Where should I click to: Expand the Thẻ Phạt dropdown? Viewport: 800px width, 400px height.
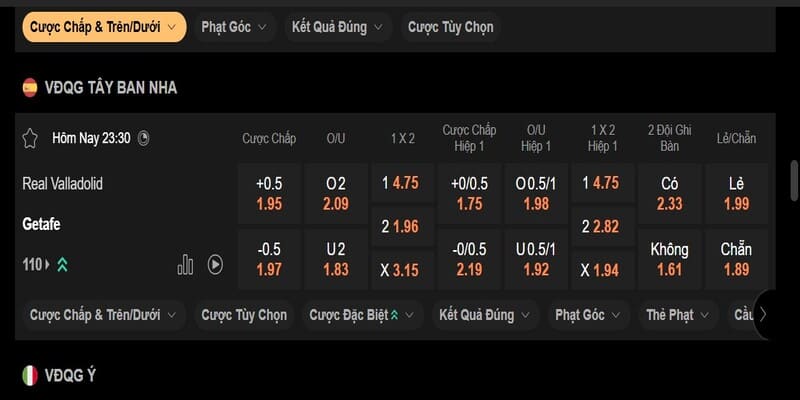coord(678,315)
